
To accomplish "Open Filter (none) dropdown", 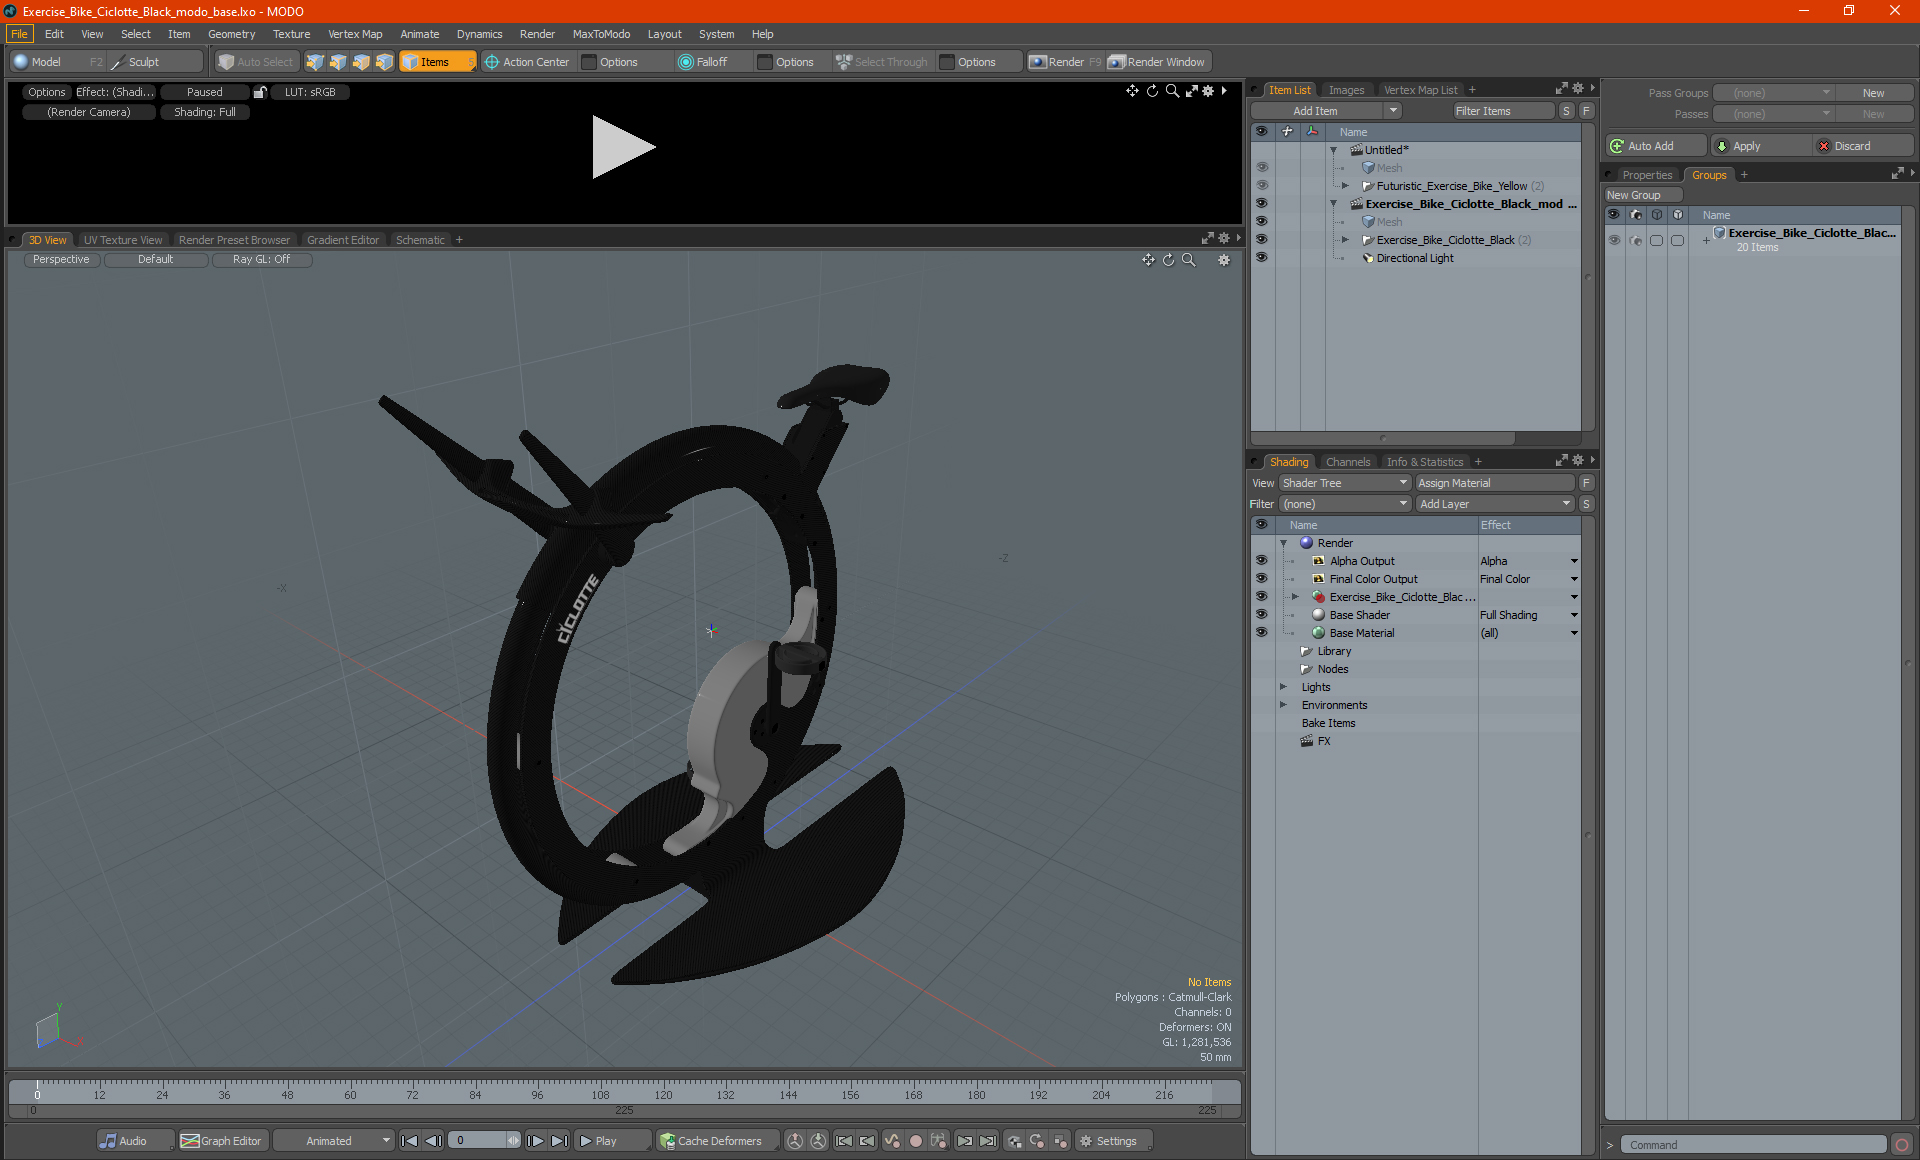I will 1344,504.
